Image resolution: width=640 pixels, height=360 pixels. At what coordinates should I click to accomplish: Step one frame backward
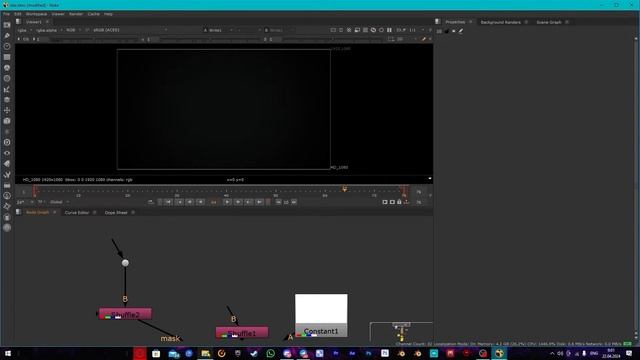click(x=190, y=202)
